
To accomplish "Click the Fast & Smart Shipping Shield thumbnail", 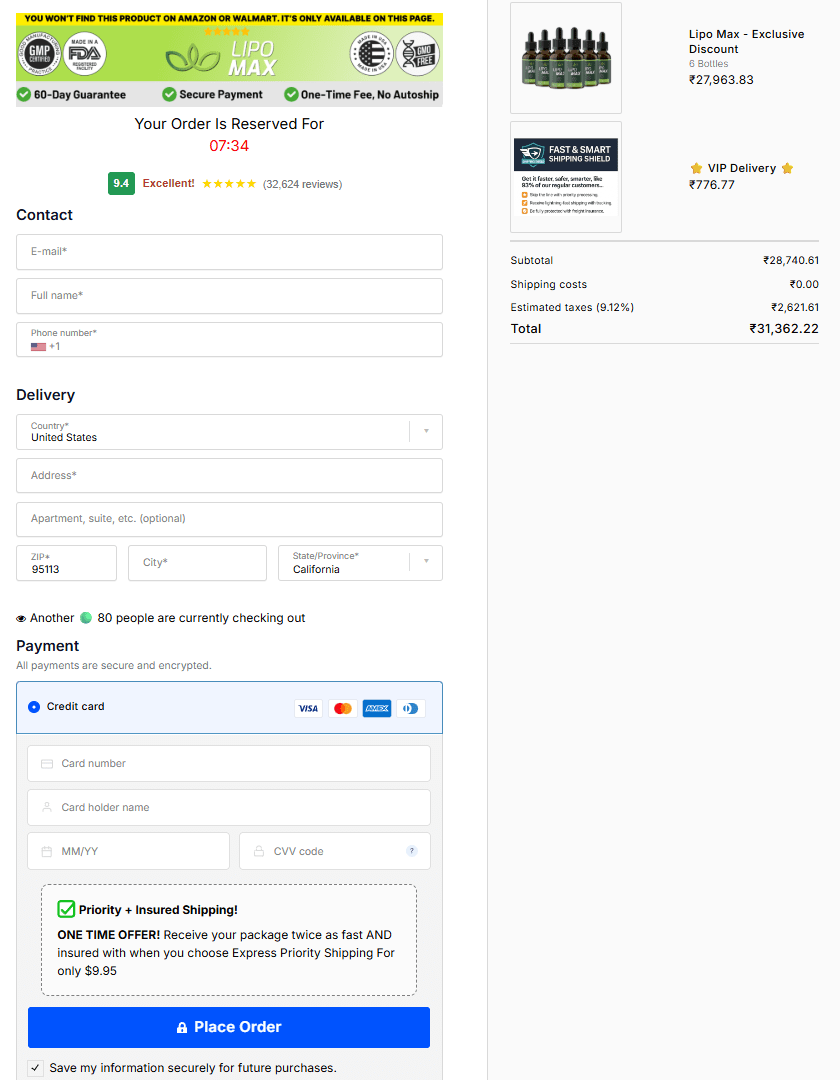I will 566,177.
